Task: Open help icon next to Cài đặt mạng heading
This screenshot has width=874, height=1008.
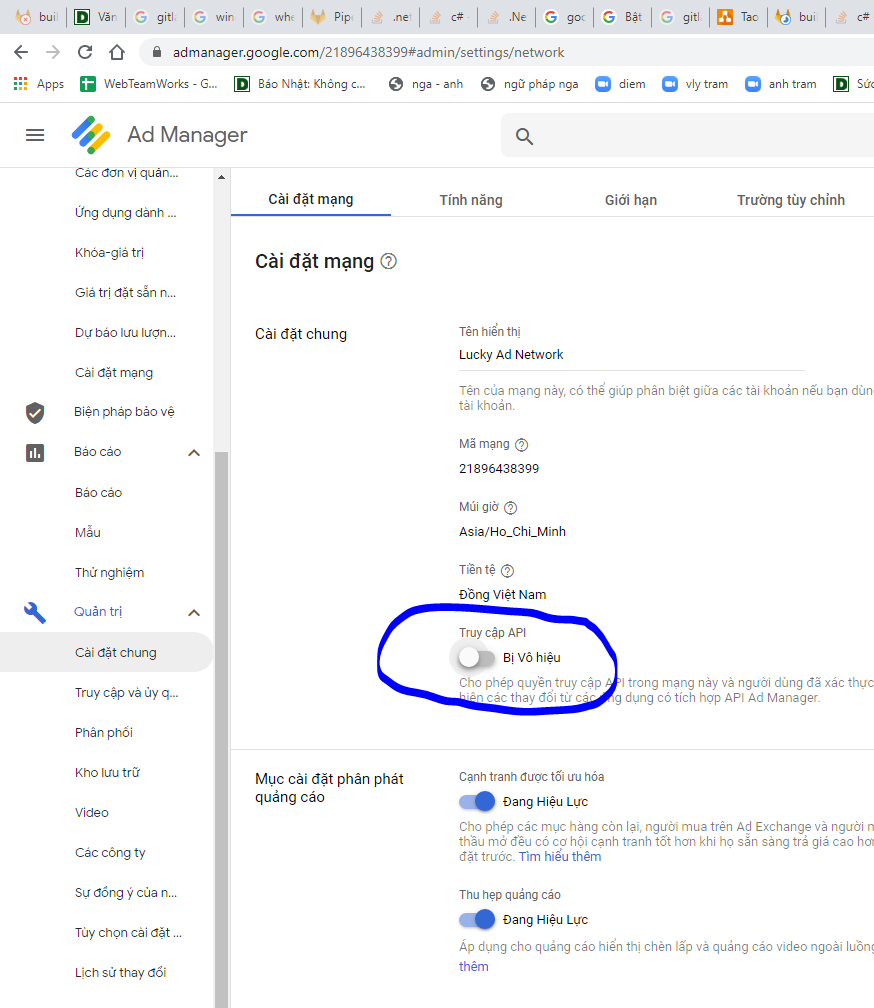Action: click(x=389, y=262)
